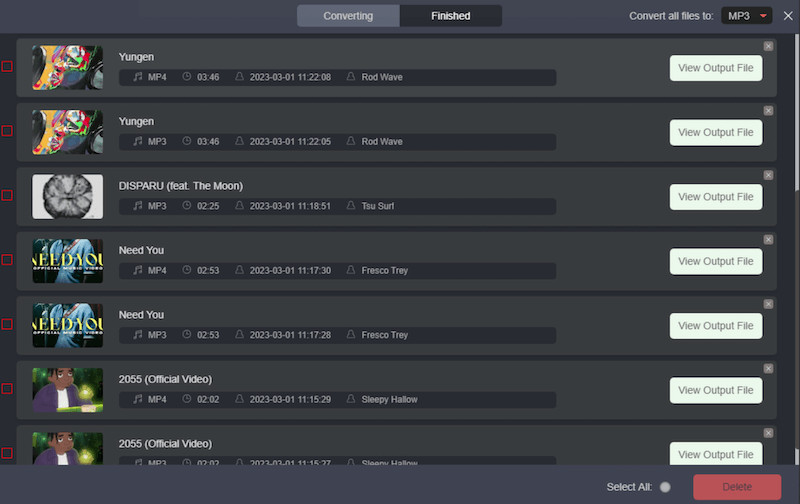Click the date icon beside 2023-03-01 11:17:28
This screenshot has width=800, height=504.
pyautogui.click(x=239, y=334)
